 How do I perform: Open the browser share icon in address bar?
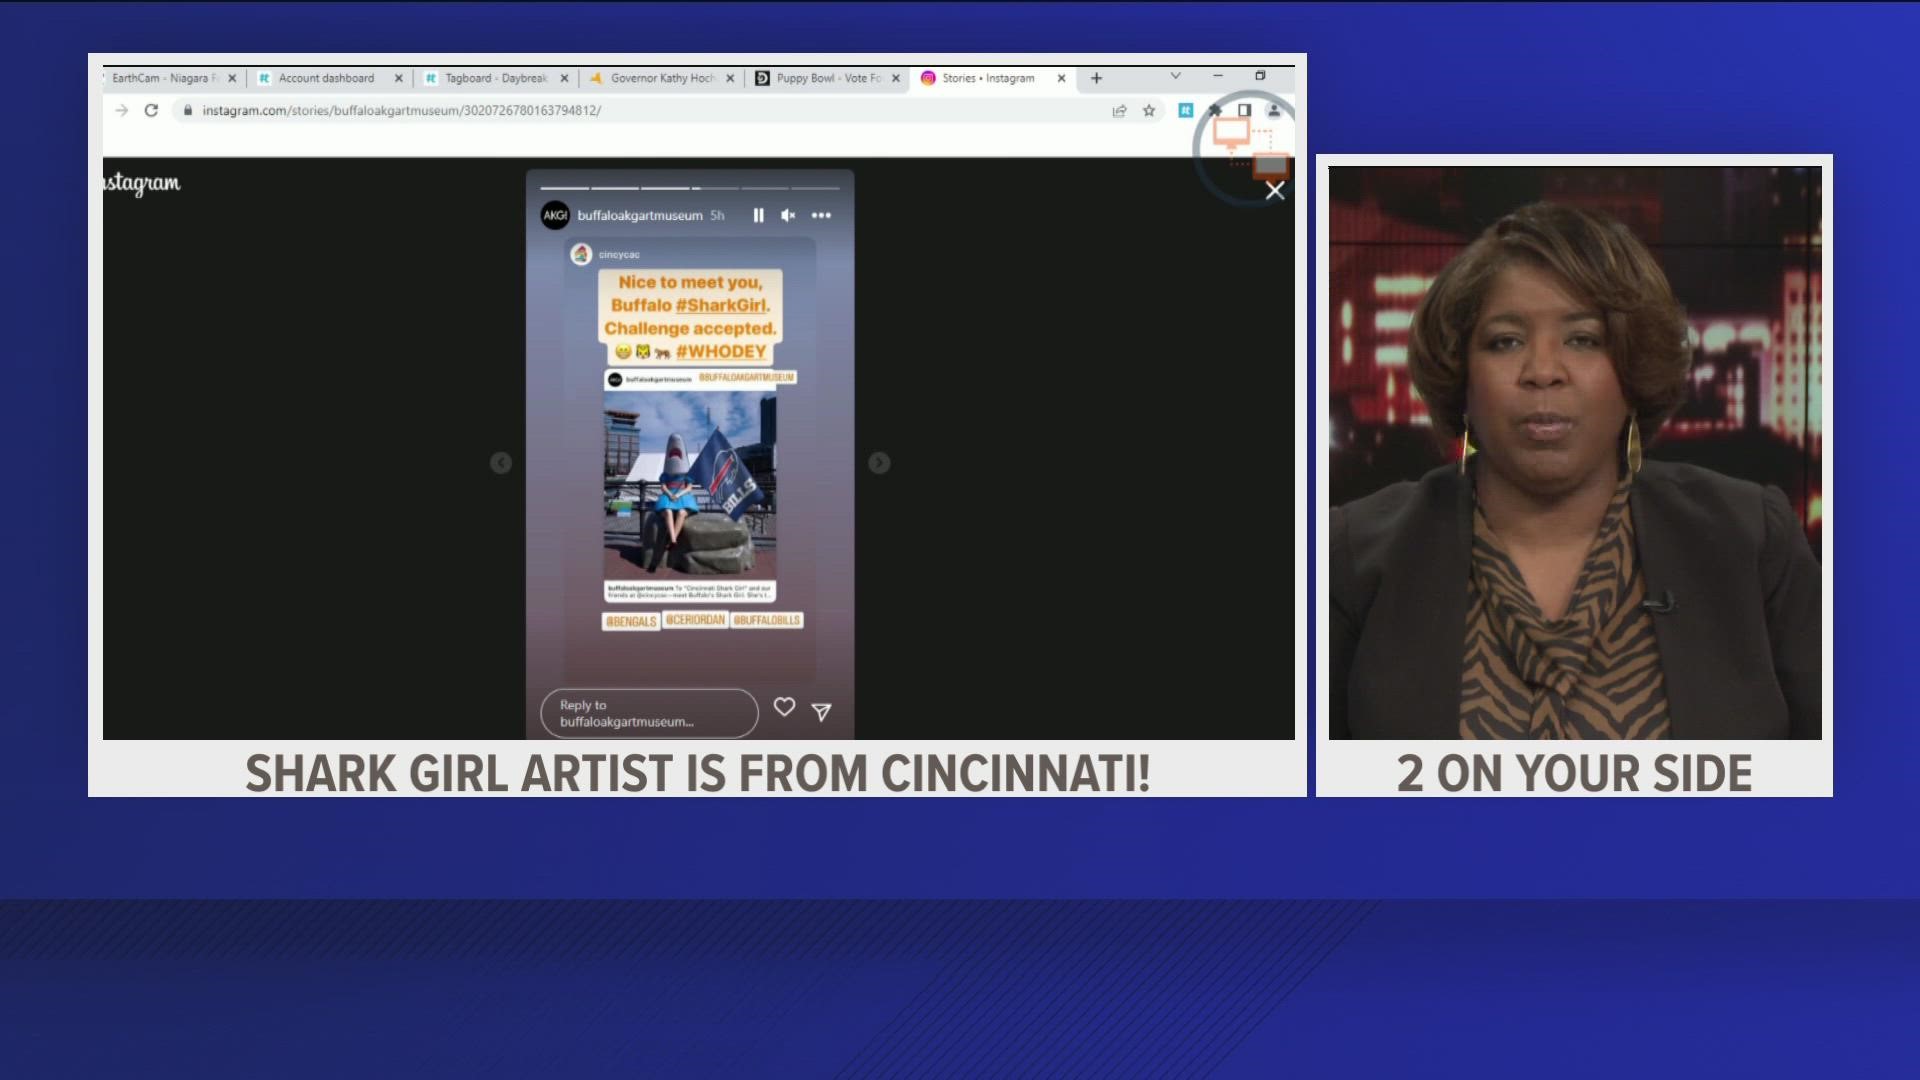[x=1119, y=110]
